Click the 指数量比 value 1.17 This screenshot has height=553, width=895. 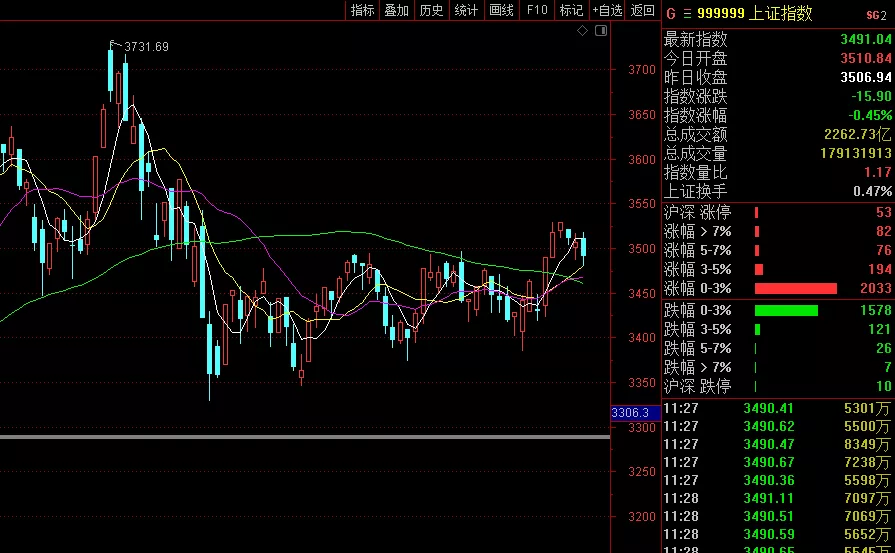(878, 172)
